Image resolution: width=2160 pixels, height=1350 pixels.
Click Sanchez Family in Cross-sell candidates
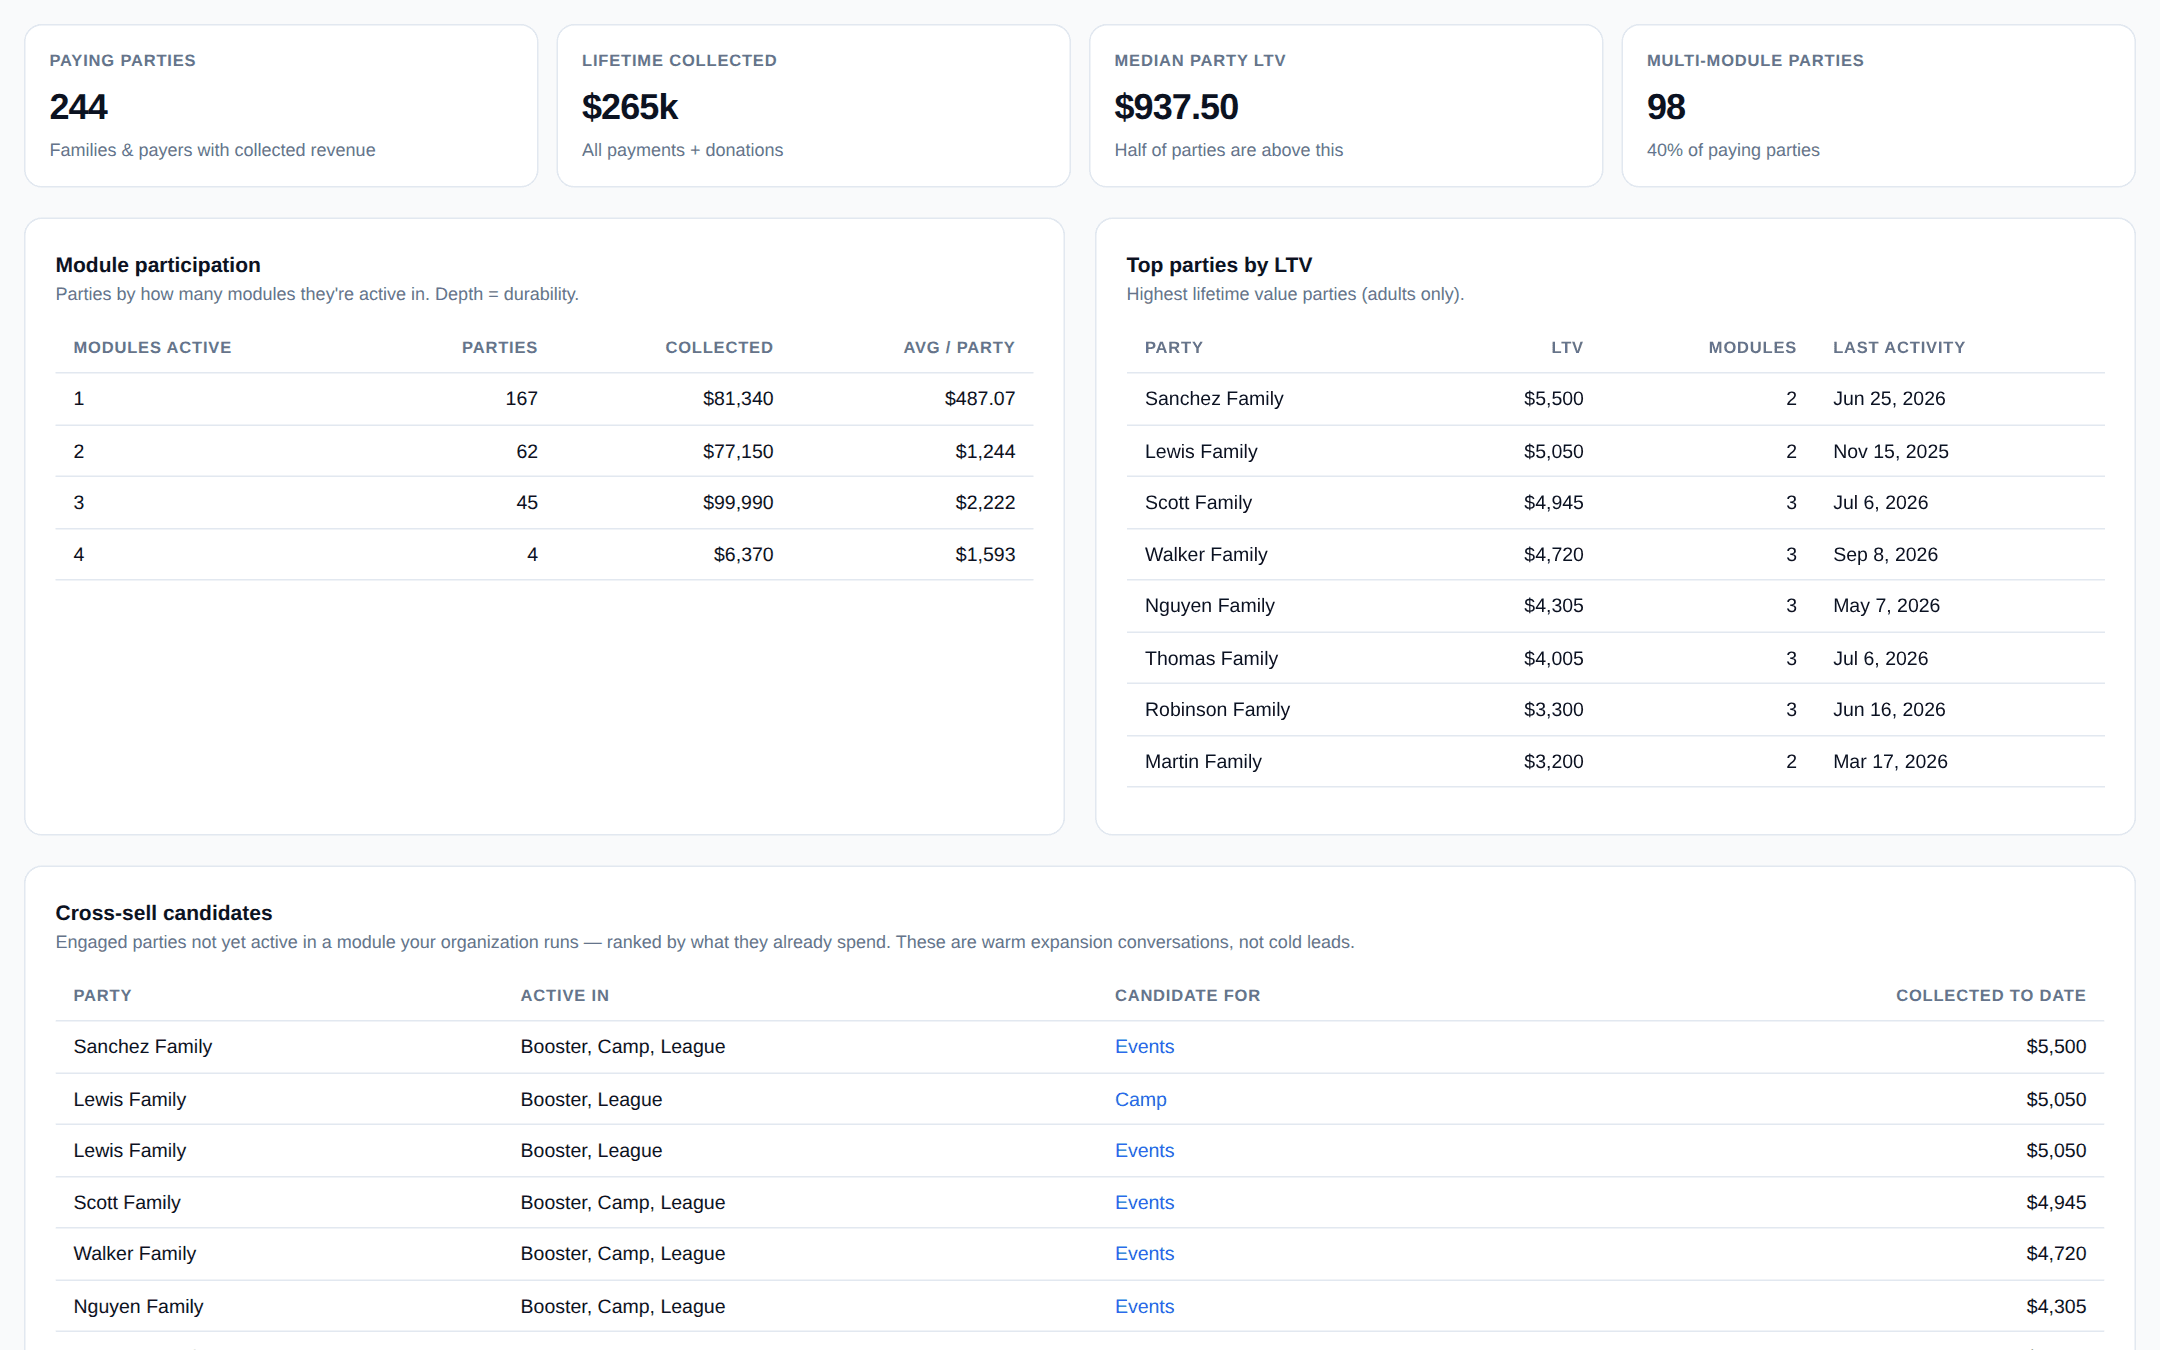point(143,1046)
